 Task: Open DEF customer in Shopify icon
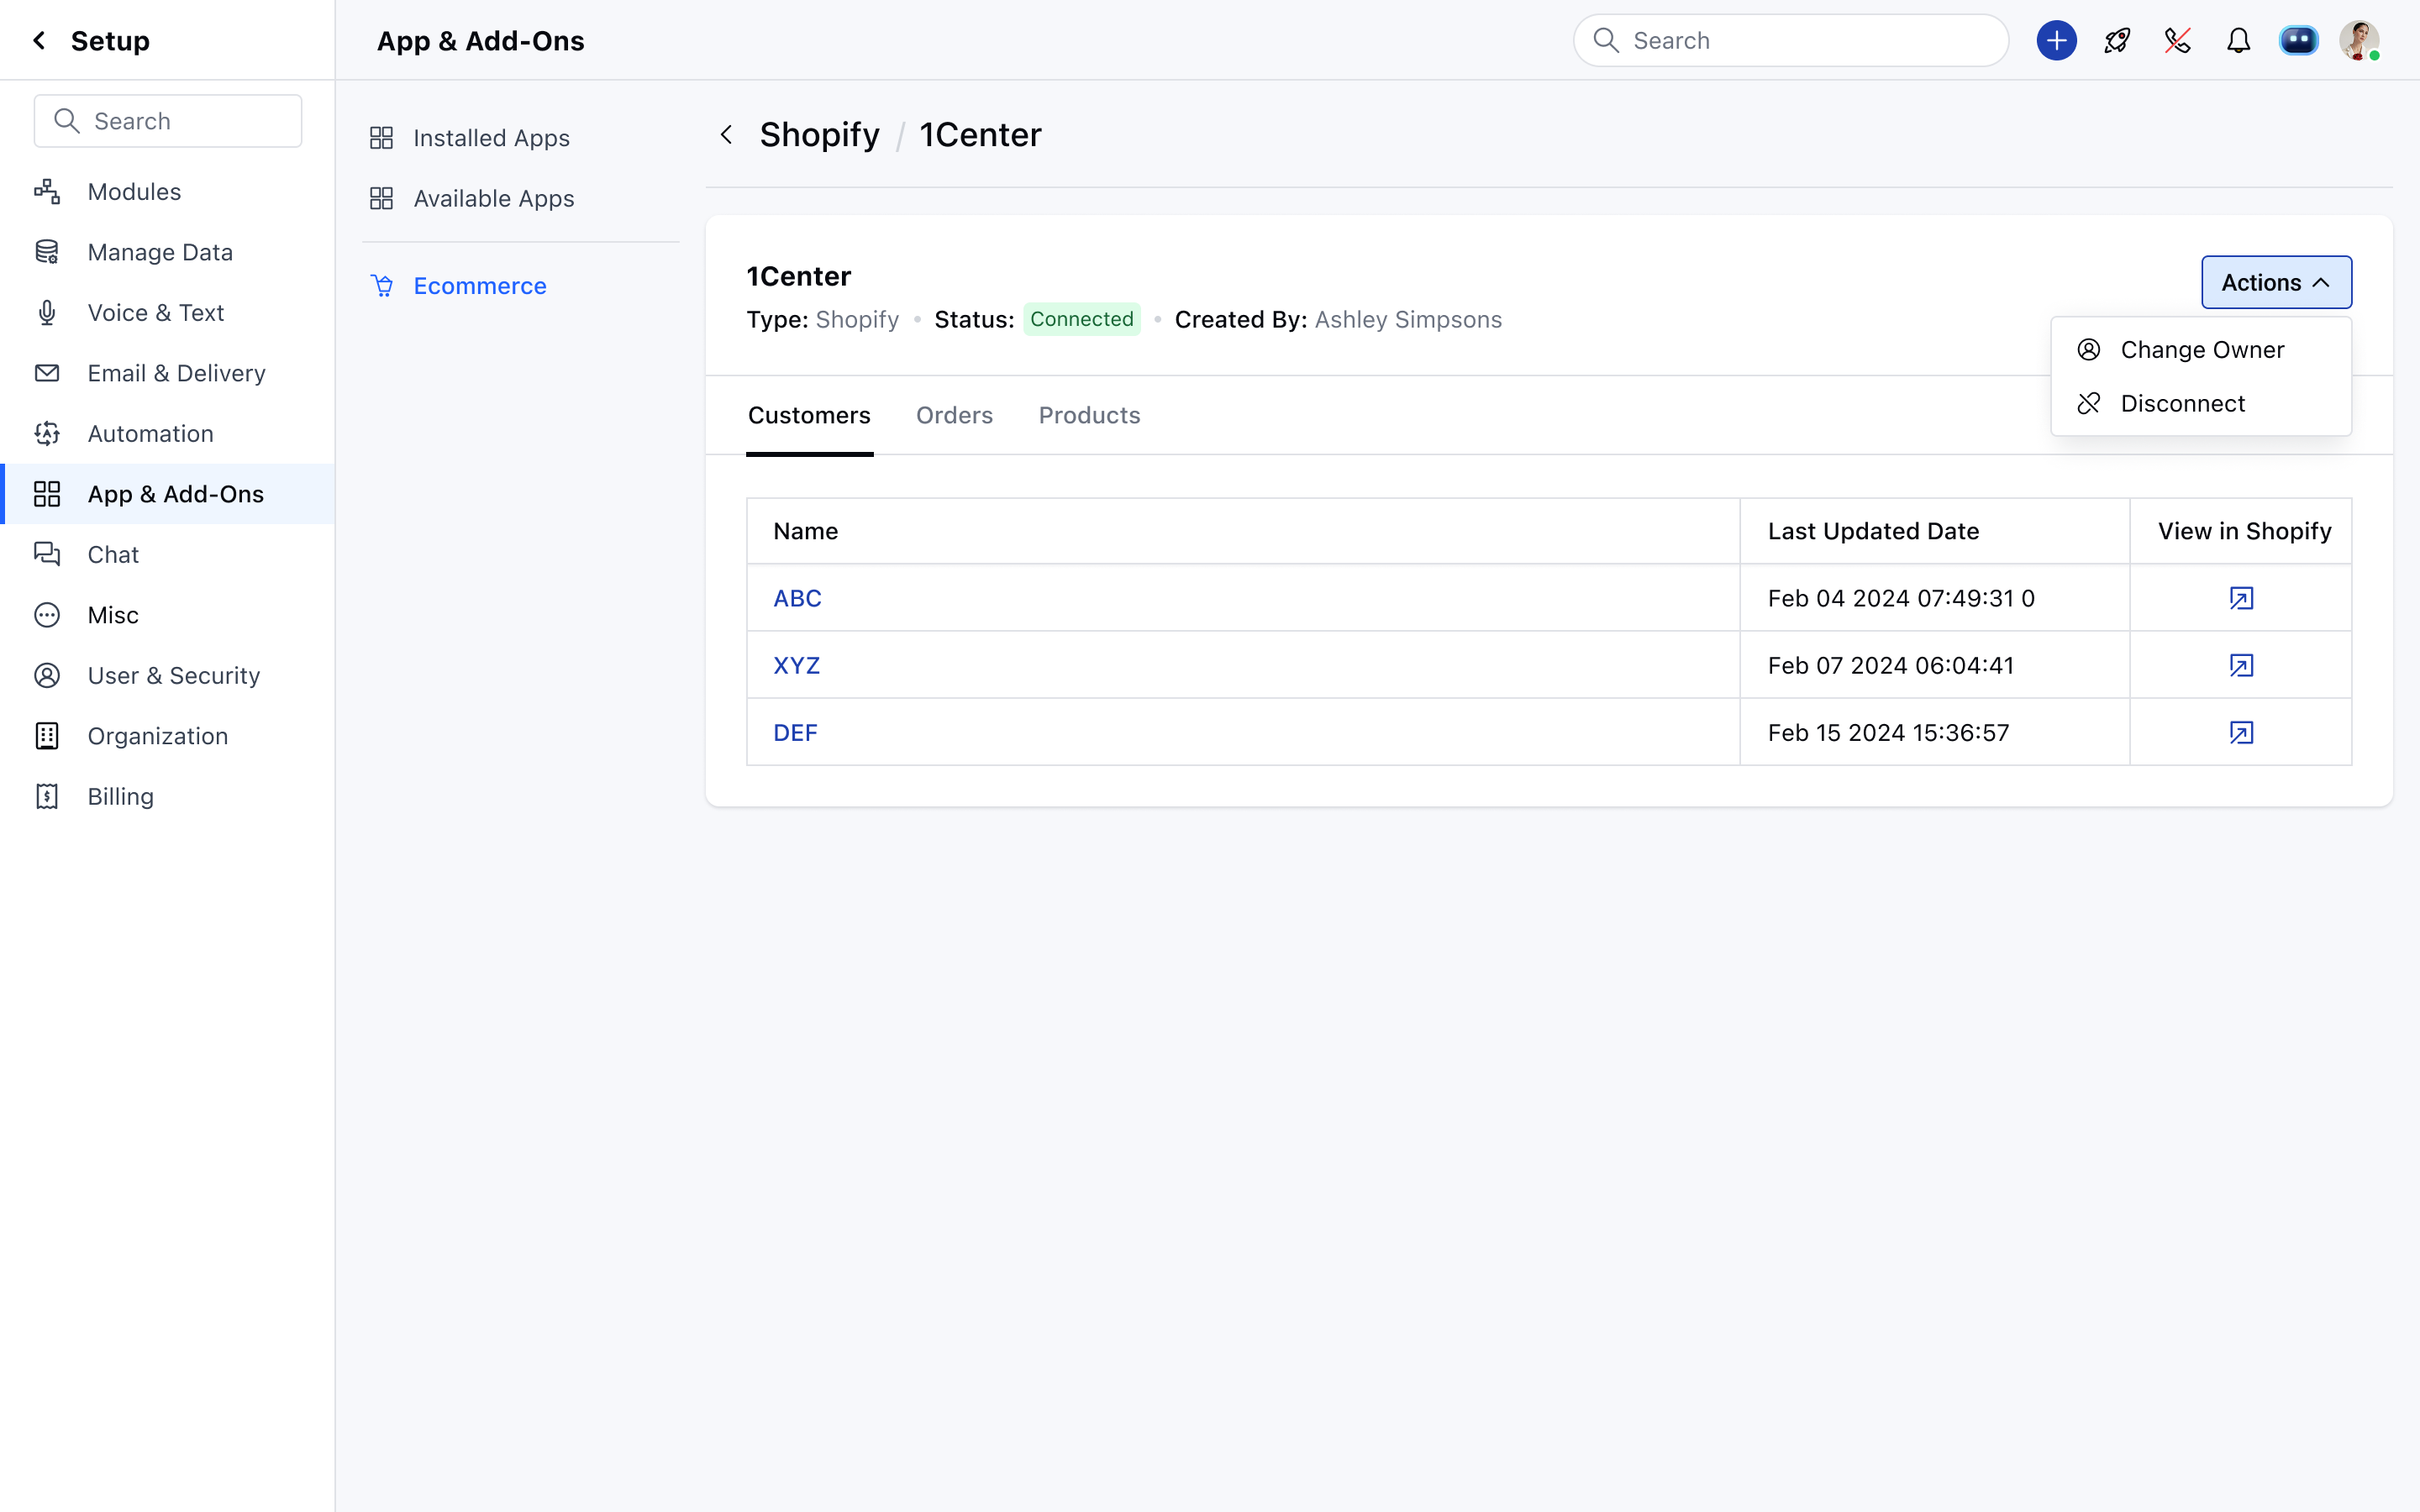[2241, 732]
